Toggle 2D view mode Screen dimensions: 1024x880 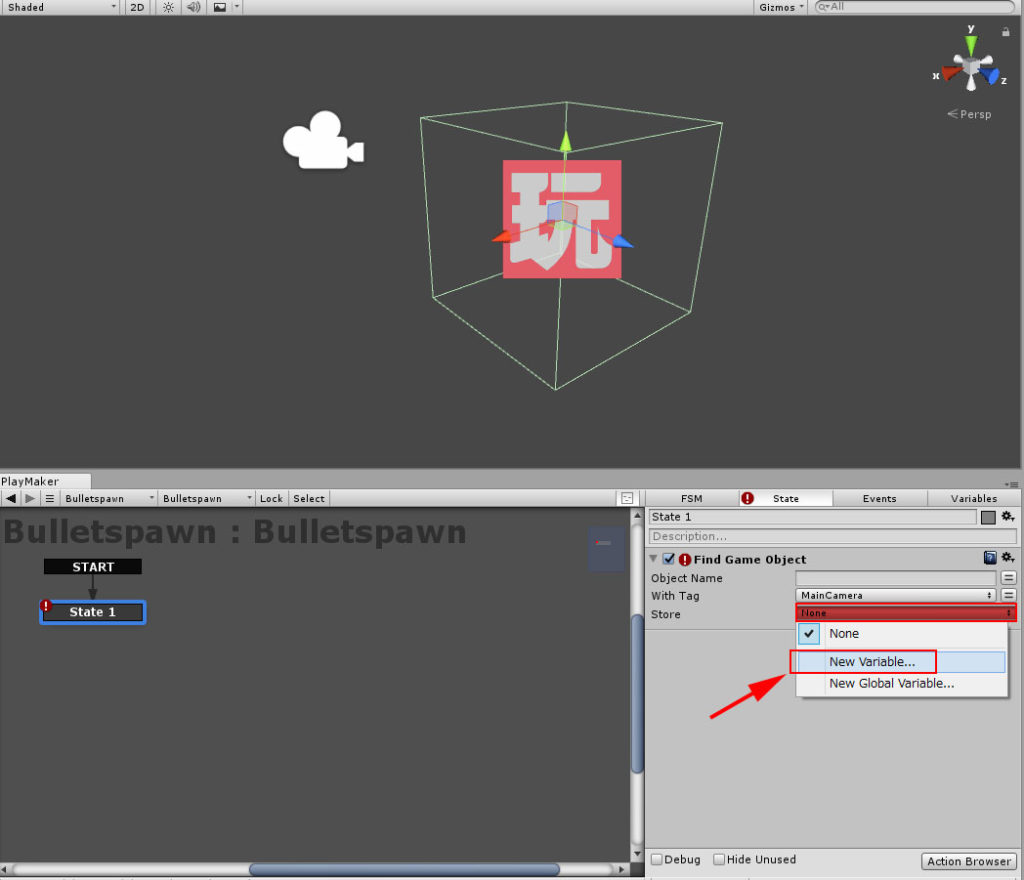[136, 7]
